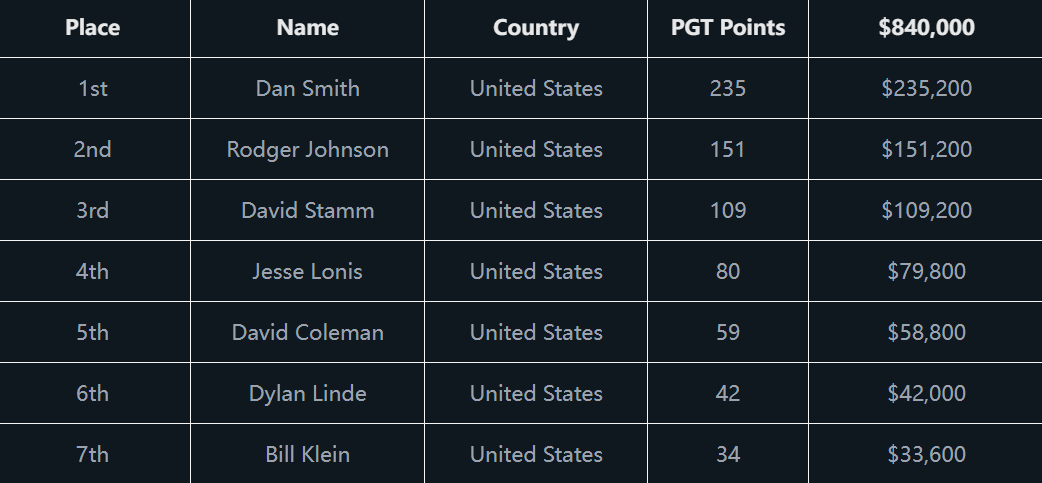Click the Bill Klein name cell

click(x=307, y=454)
